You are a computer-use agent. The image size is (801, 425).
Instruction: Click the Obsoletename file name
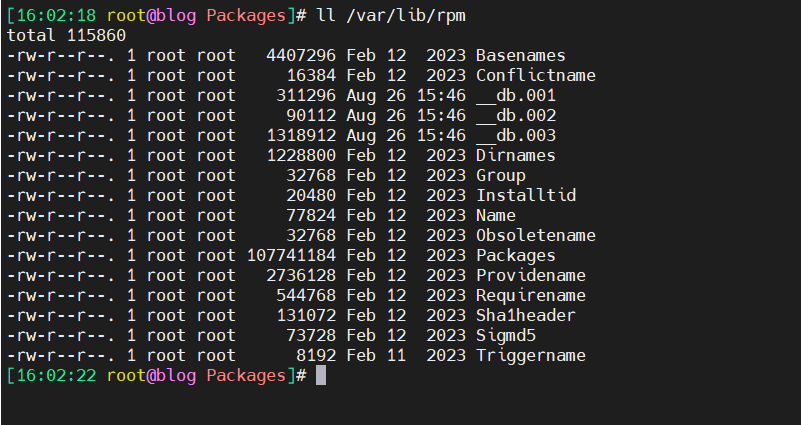[535, 235]
